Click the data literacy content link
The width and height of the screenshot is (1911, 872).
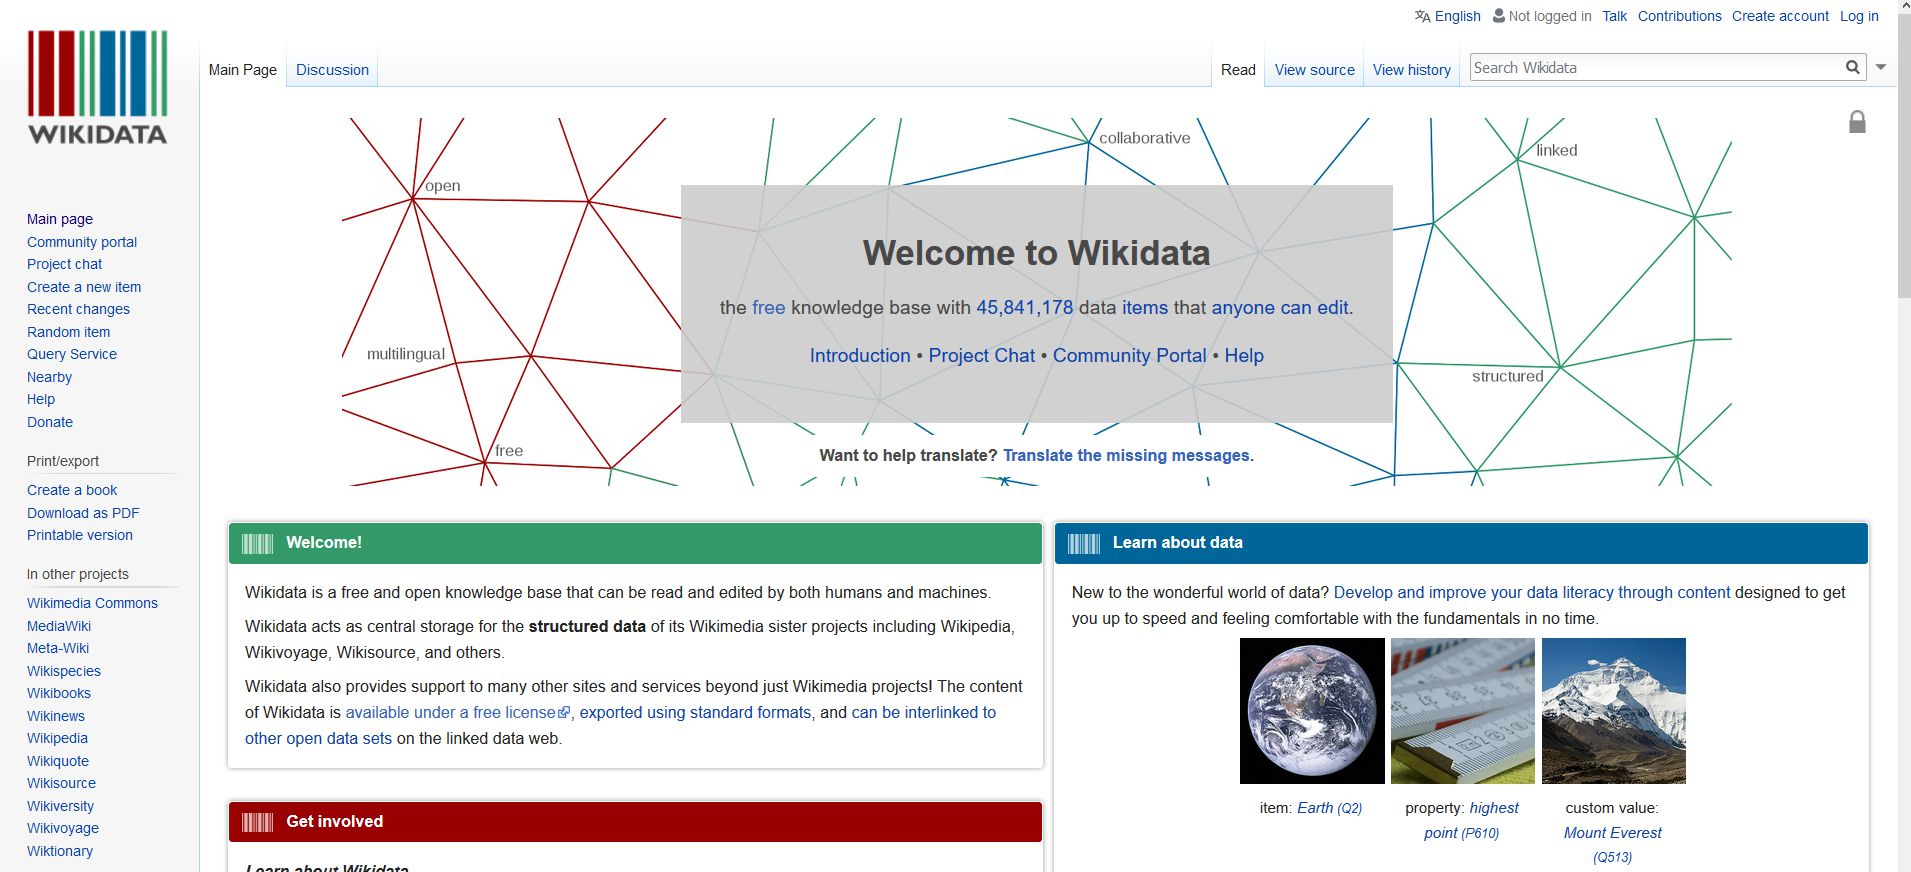1532,592
